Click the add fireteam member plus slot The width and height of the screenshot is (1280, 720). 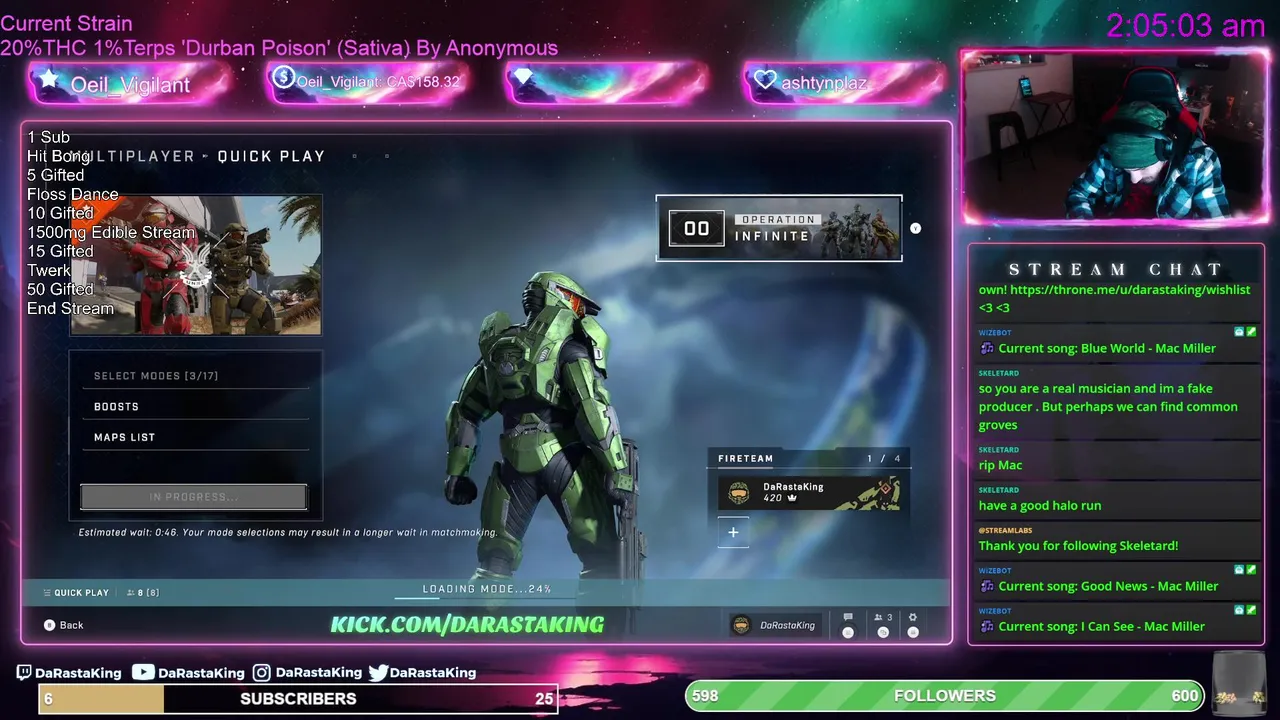click(733, 533)
